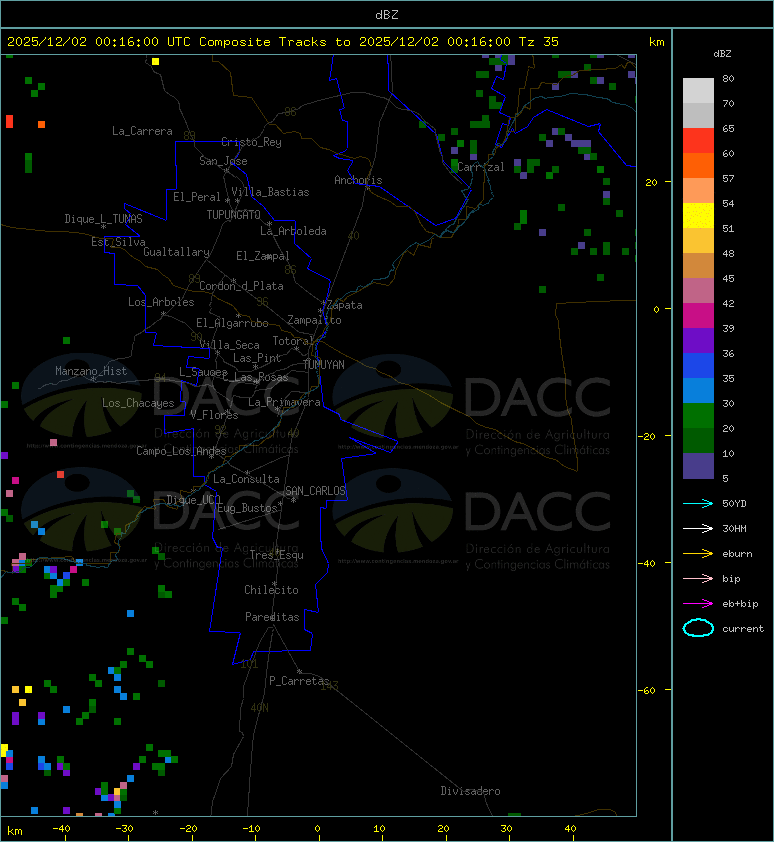Click the magenta eb+bip arrow icon
This screenshot has height=842, width=774.
point(698,604)
